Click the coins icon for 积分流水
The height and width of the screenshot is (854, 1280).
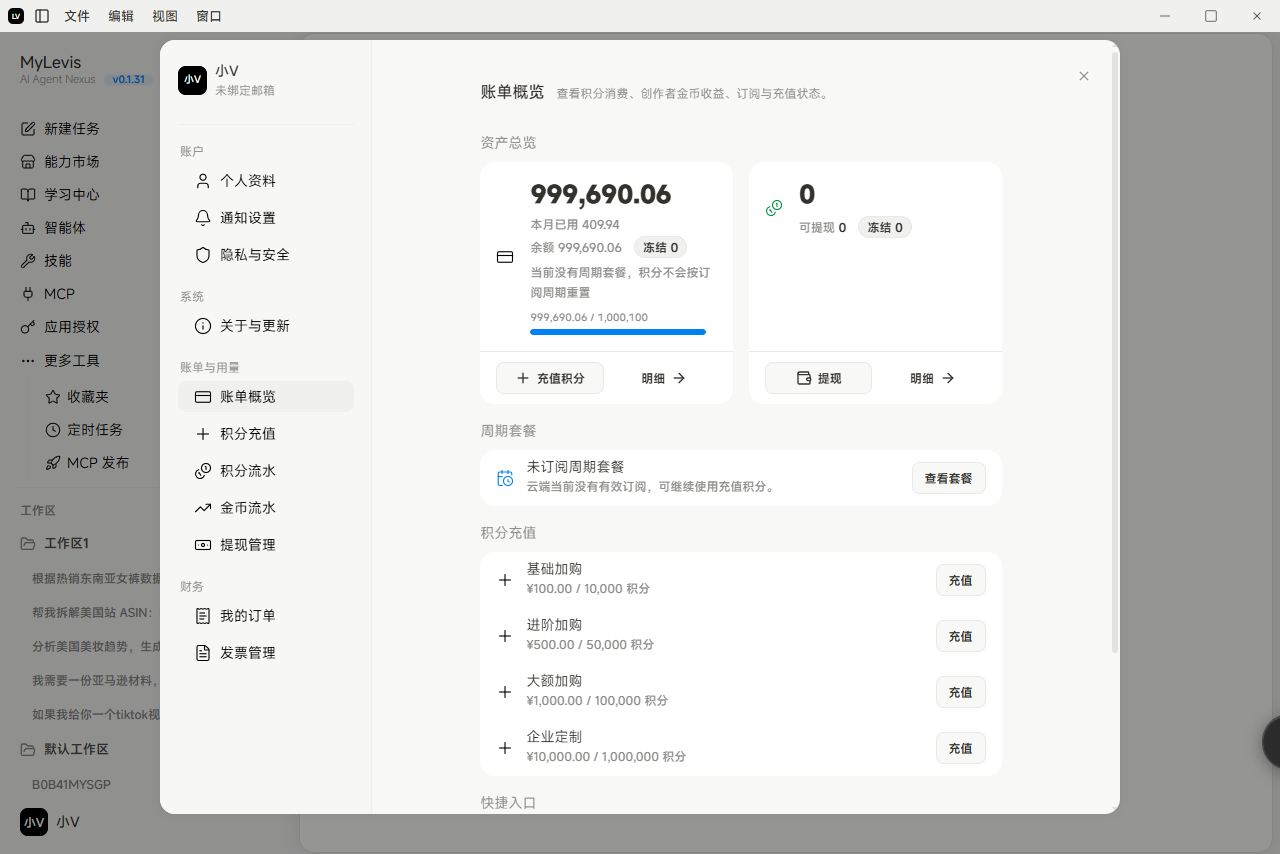203,471
